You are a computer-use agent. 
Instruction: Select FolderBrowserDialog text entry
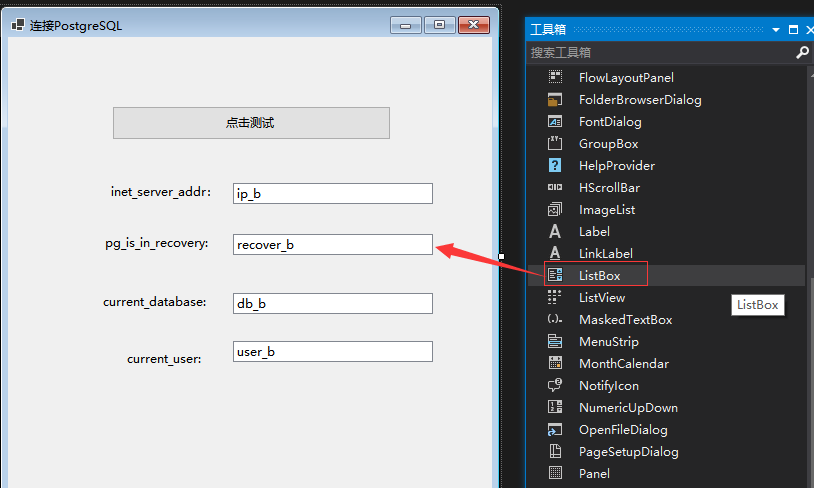(x=640, y=100)
